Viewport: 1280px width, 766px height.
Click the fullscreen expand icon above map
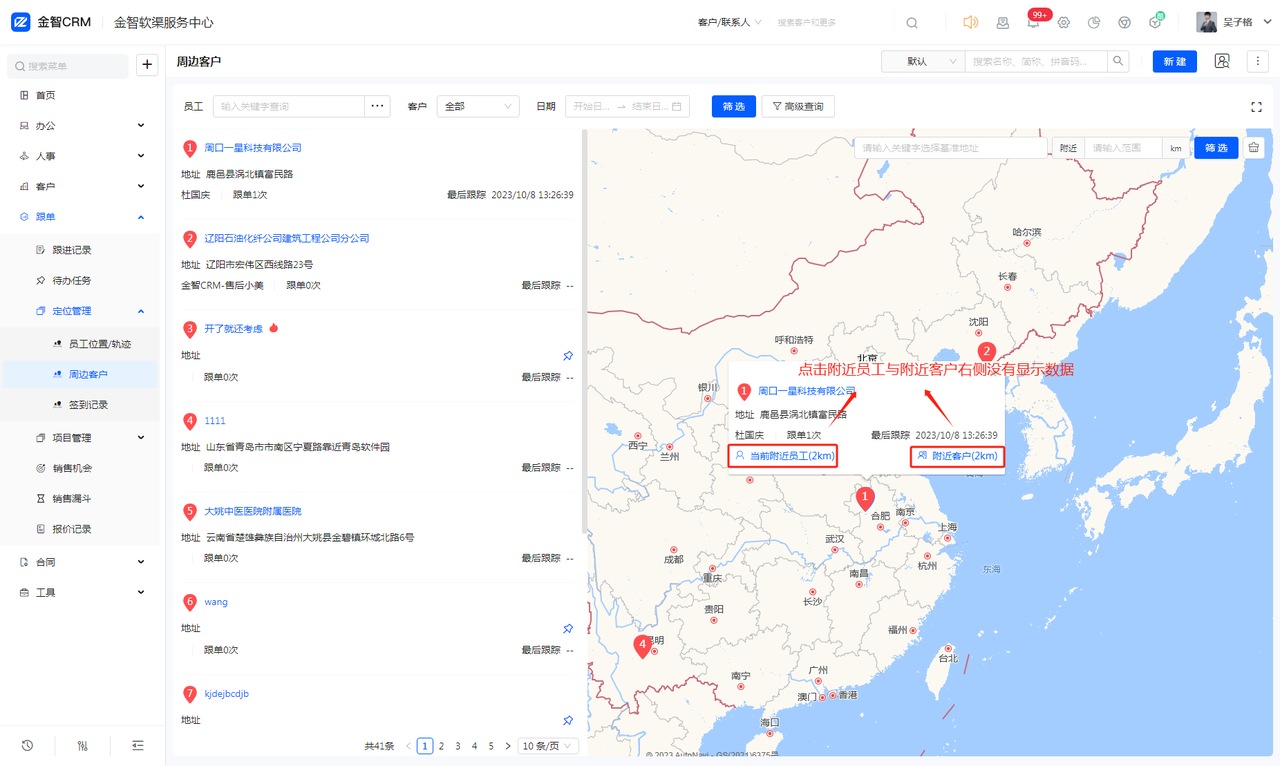click(1256, 107)
